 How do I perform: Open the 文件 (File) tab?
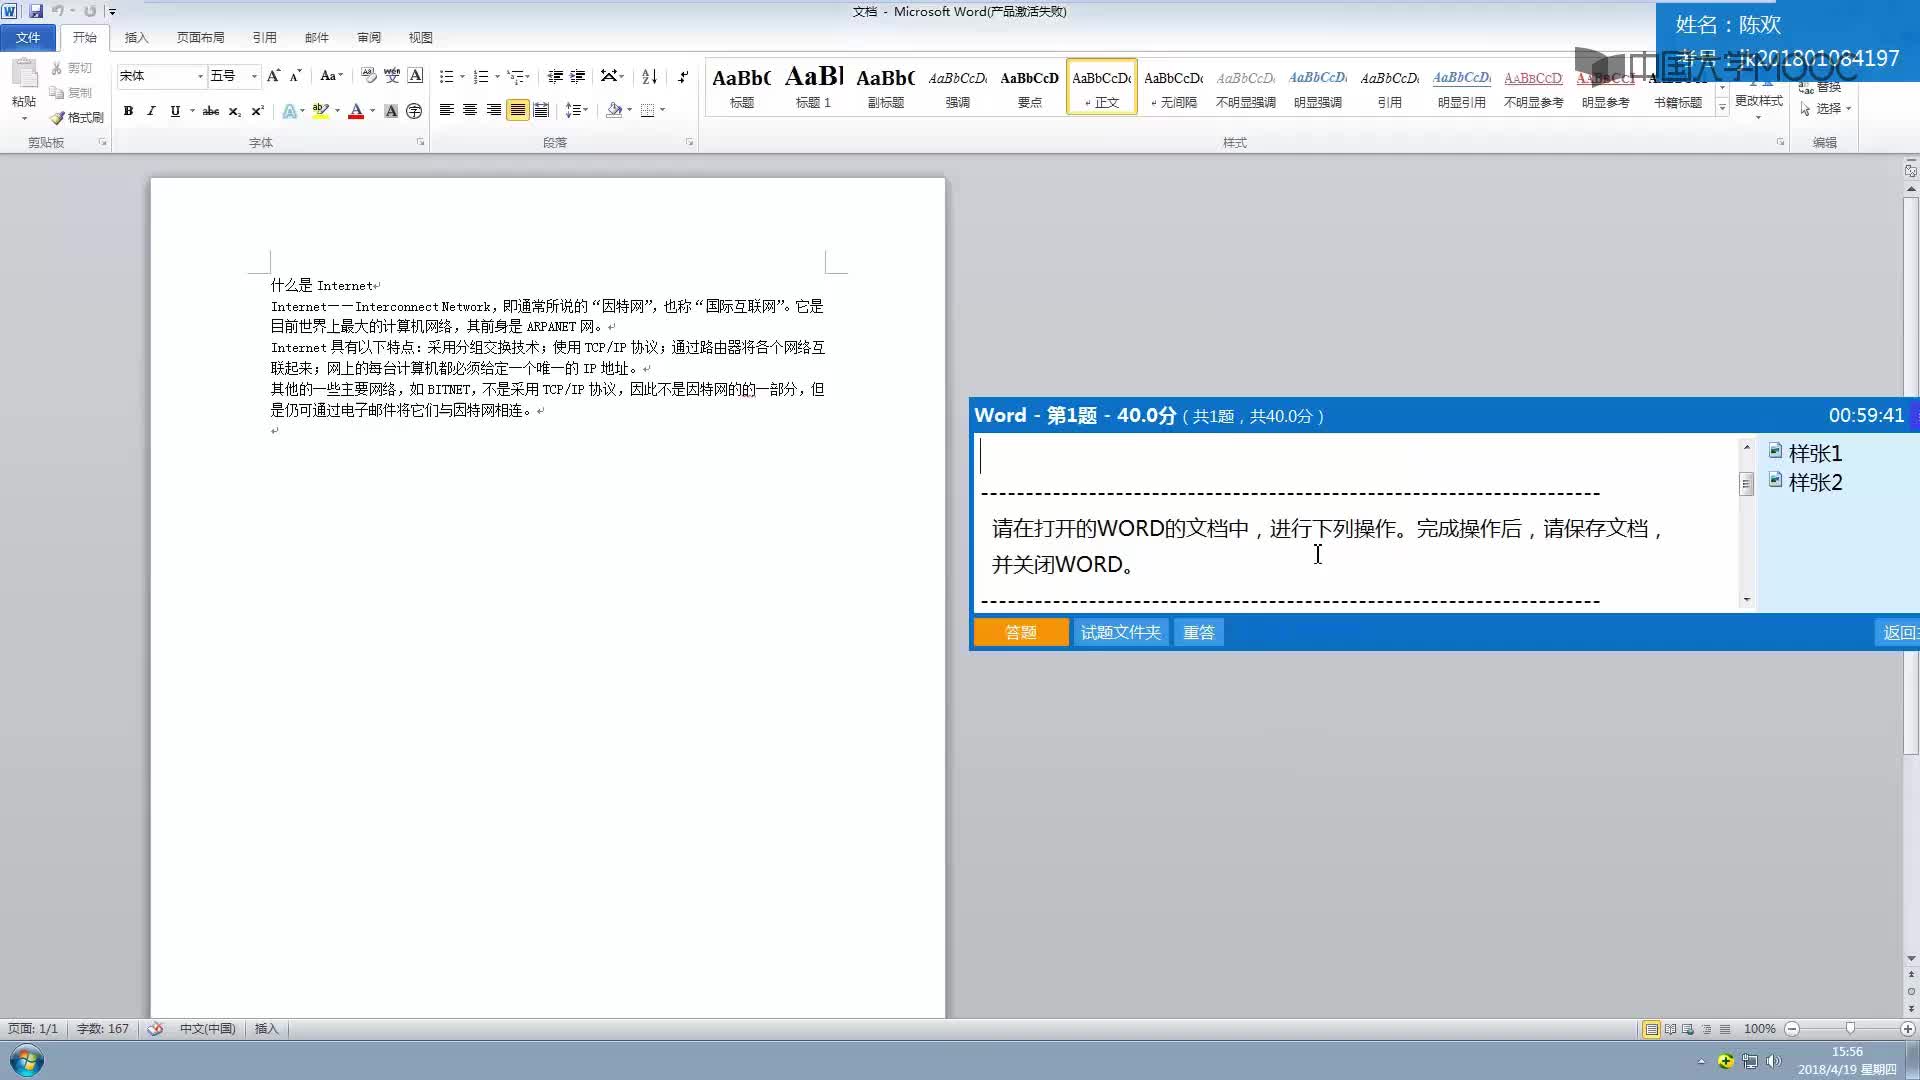[x=28, y=38]
